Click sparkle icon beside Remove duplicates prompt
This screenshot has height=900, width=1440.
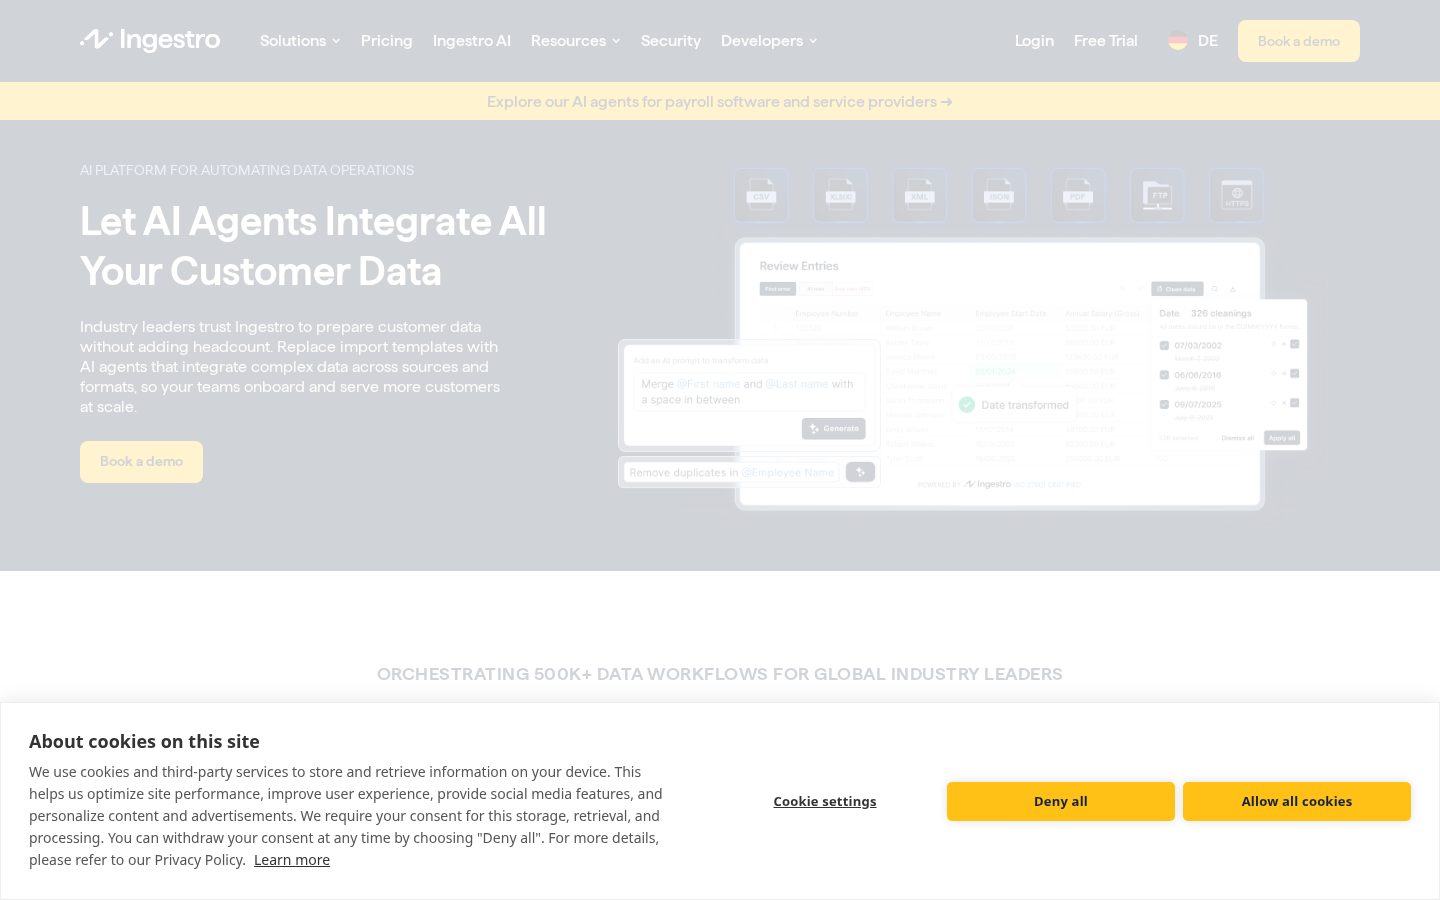860,472
